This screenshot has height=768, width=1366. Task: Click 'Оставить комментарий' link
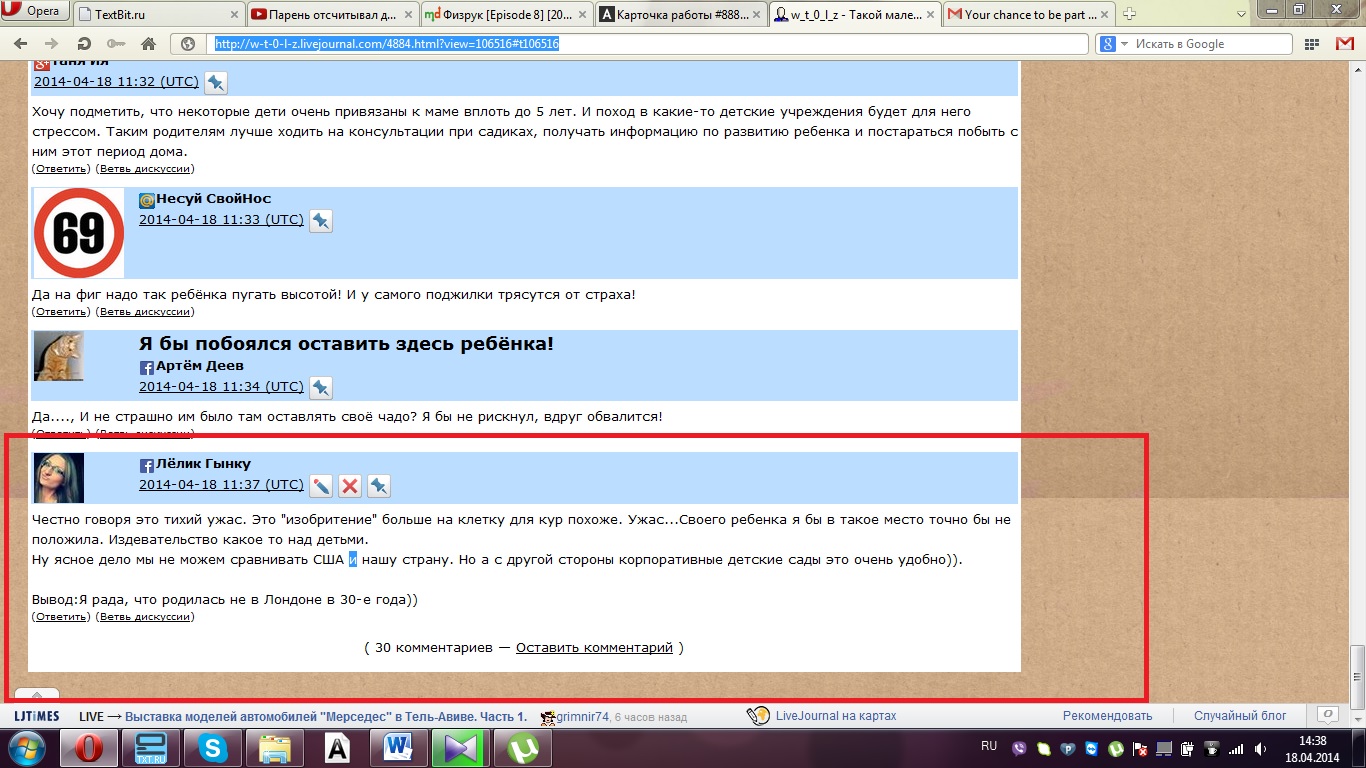point(594,648)
